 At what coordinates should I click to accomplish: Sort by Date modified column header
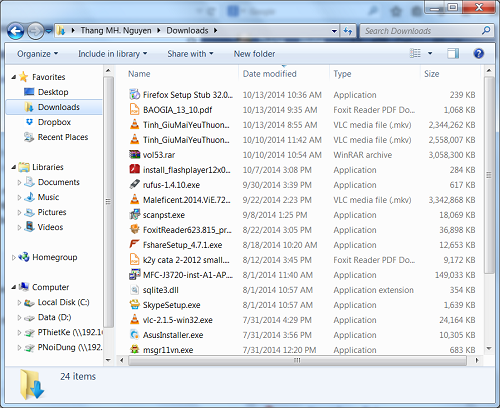[269, 74]
